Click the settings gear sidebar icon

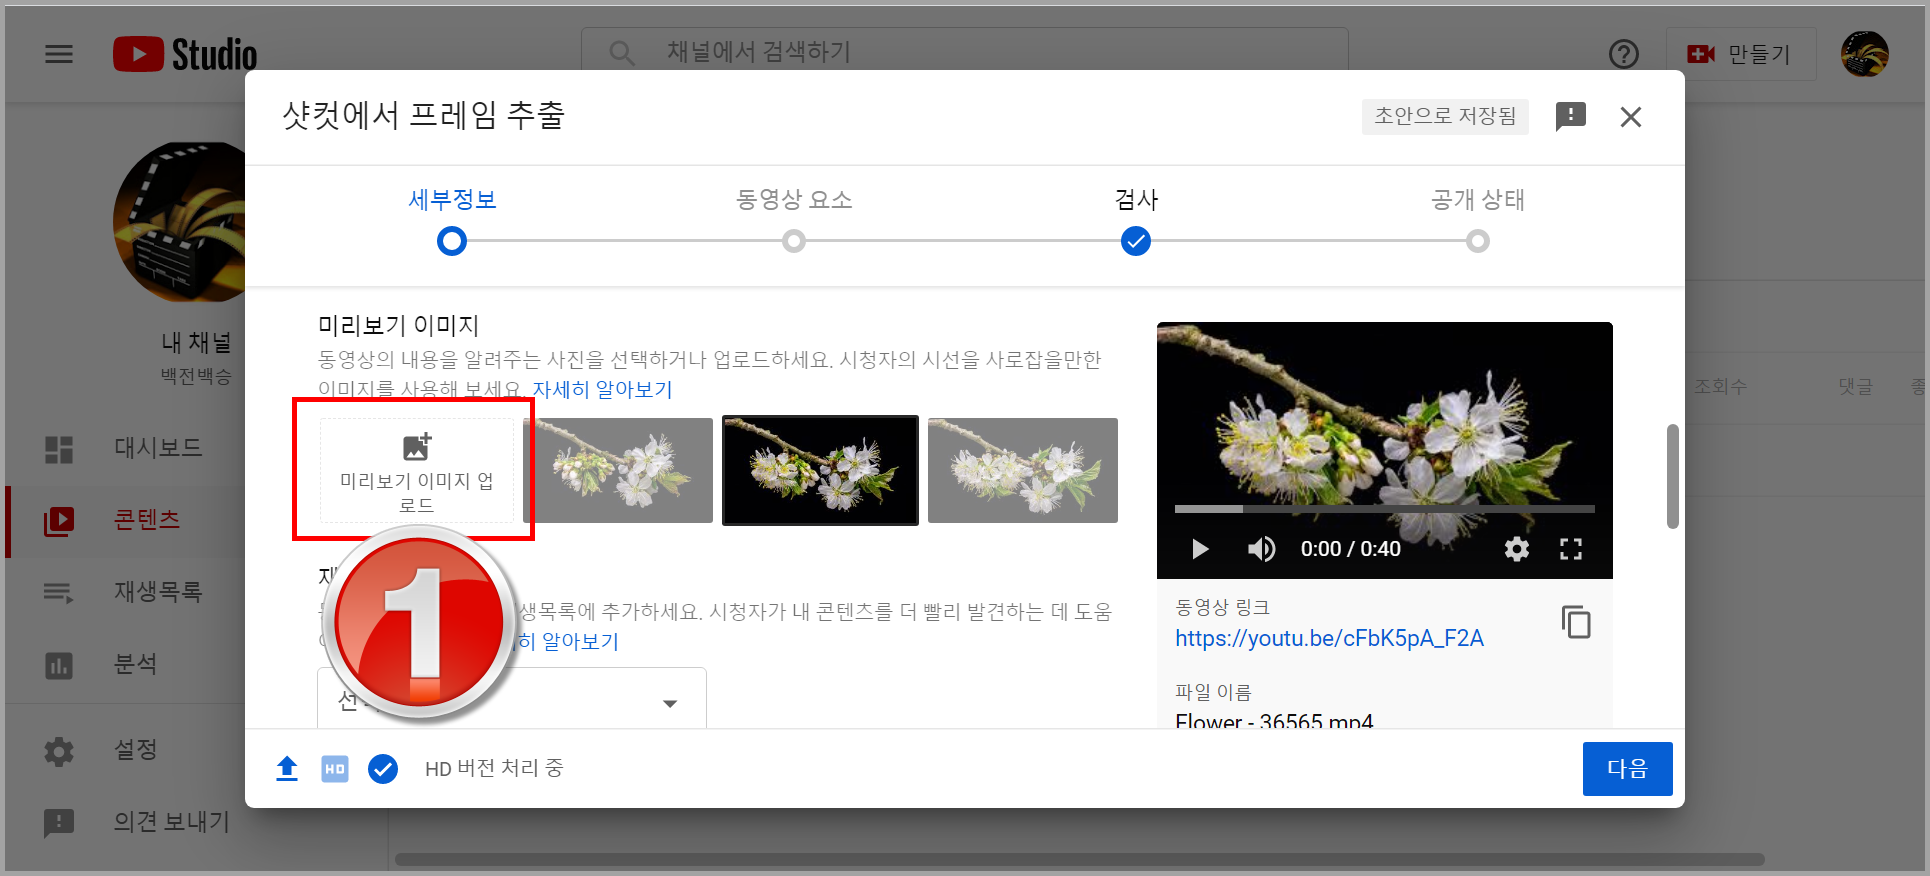[59, 751]
